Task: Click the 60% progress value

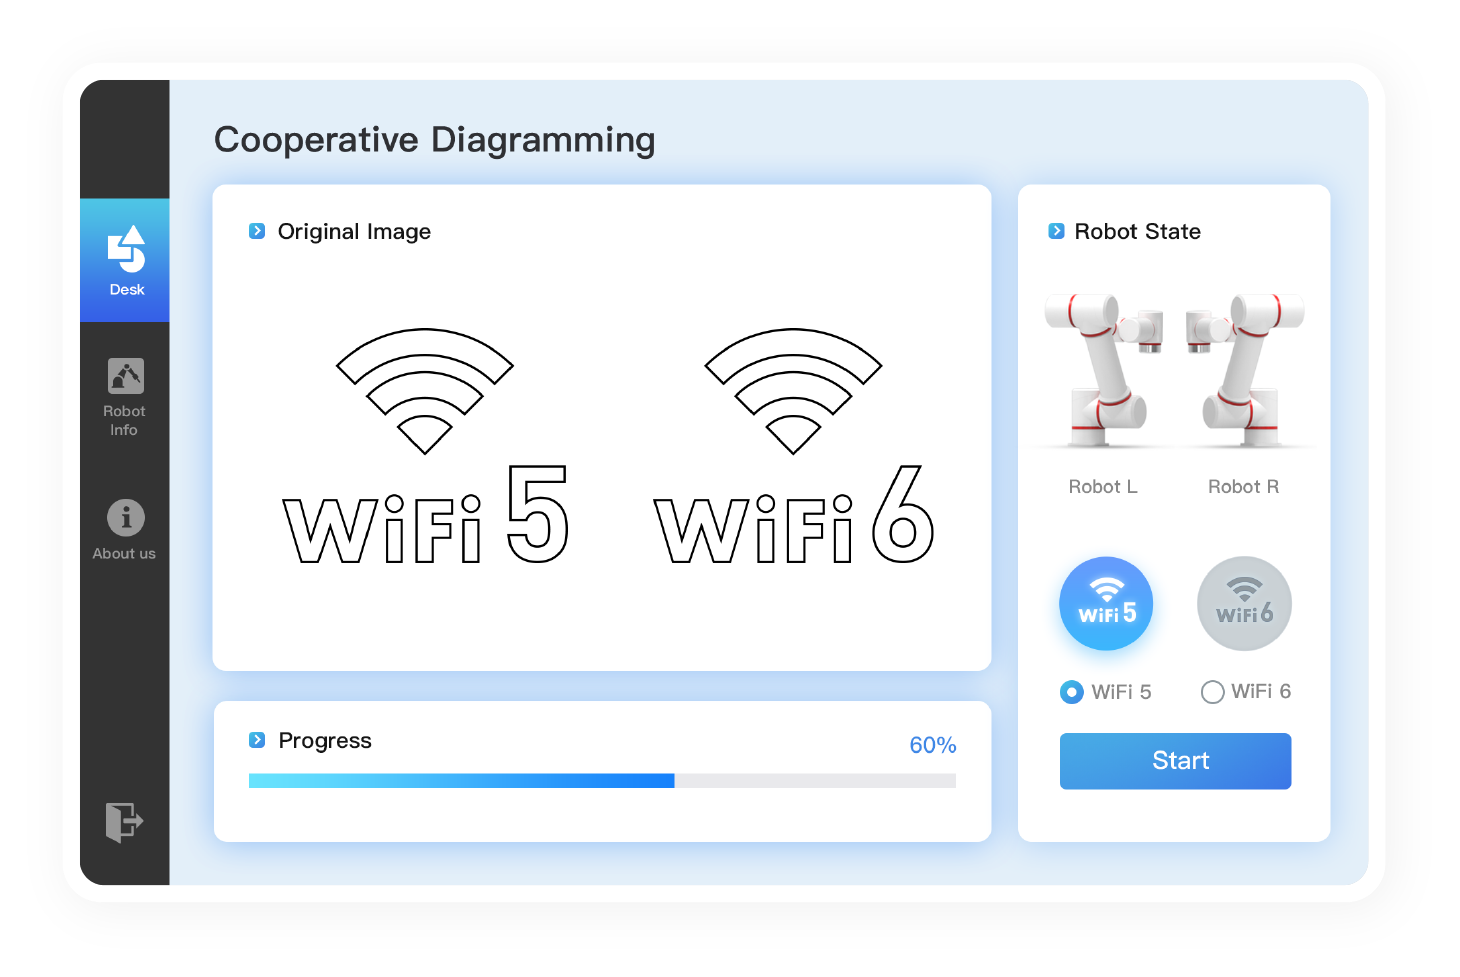Action: coord(932,745)
